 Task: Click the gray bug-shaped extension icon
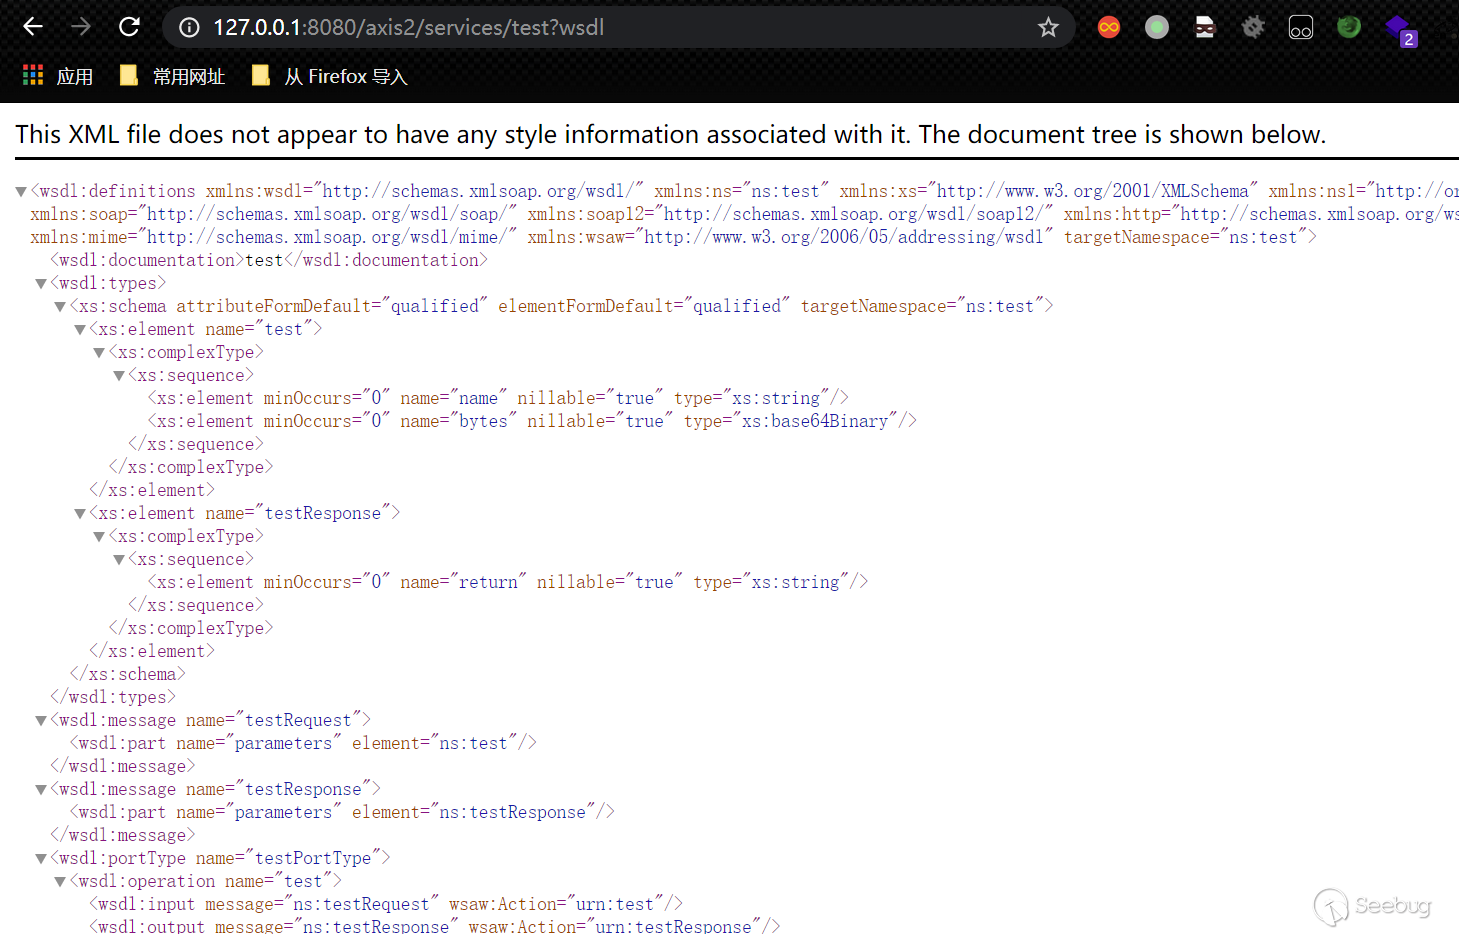coord(1253,27)
